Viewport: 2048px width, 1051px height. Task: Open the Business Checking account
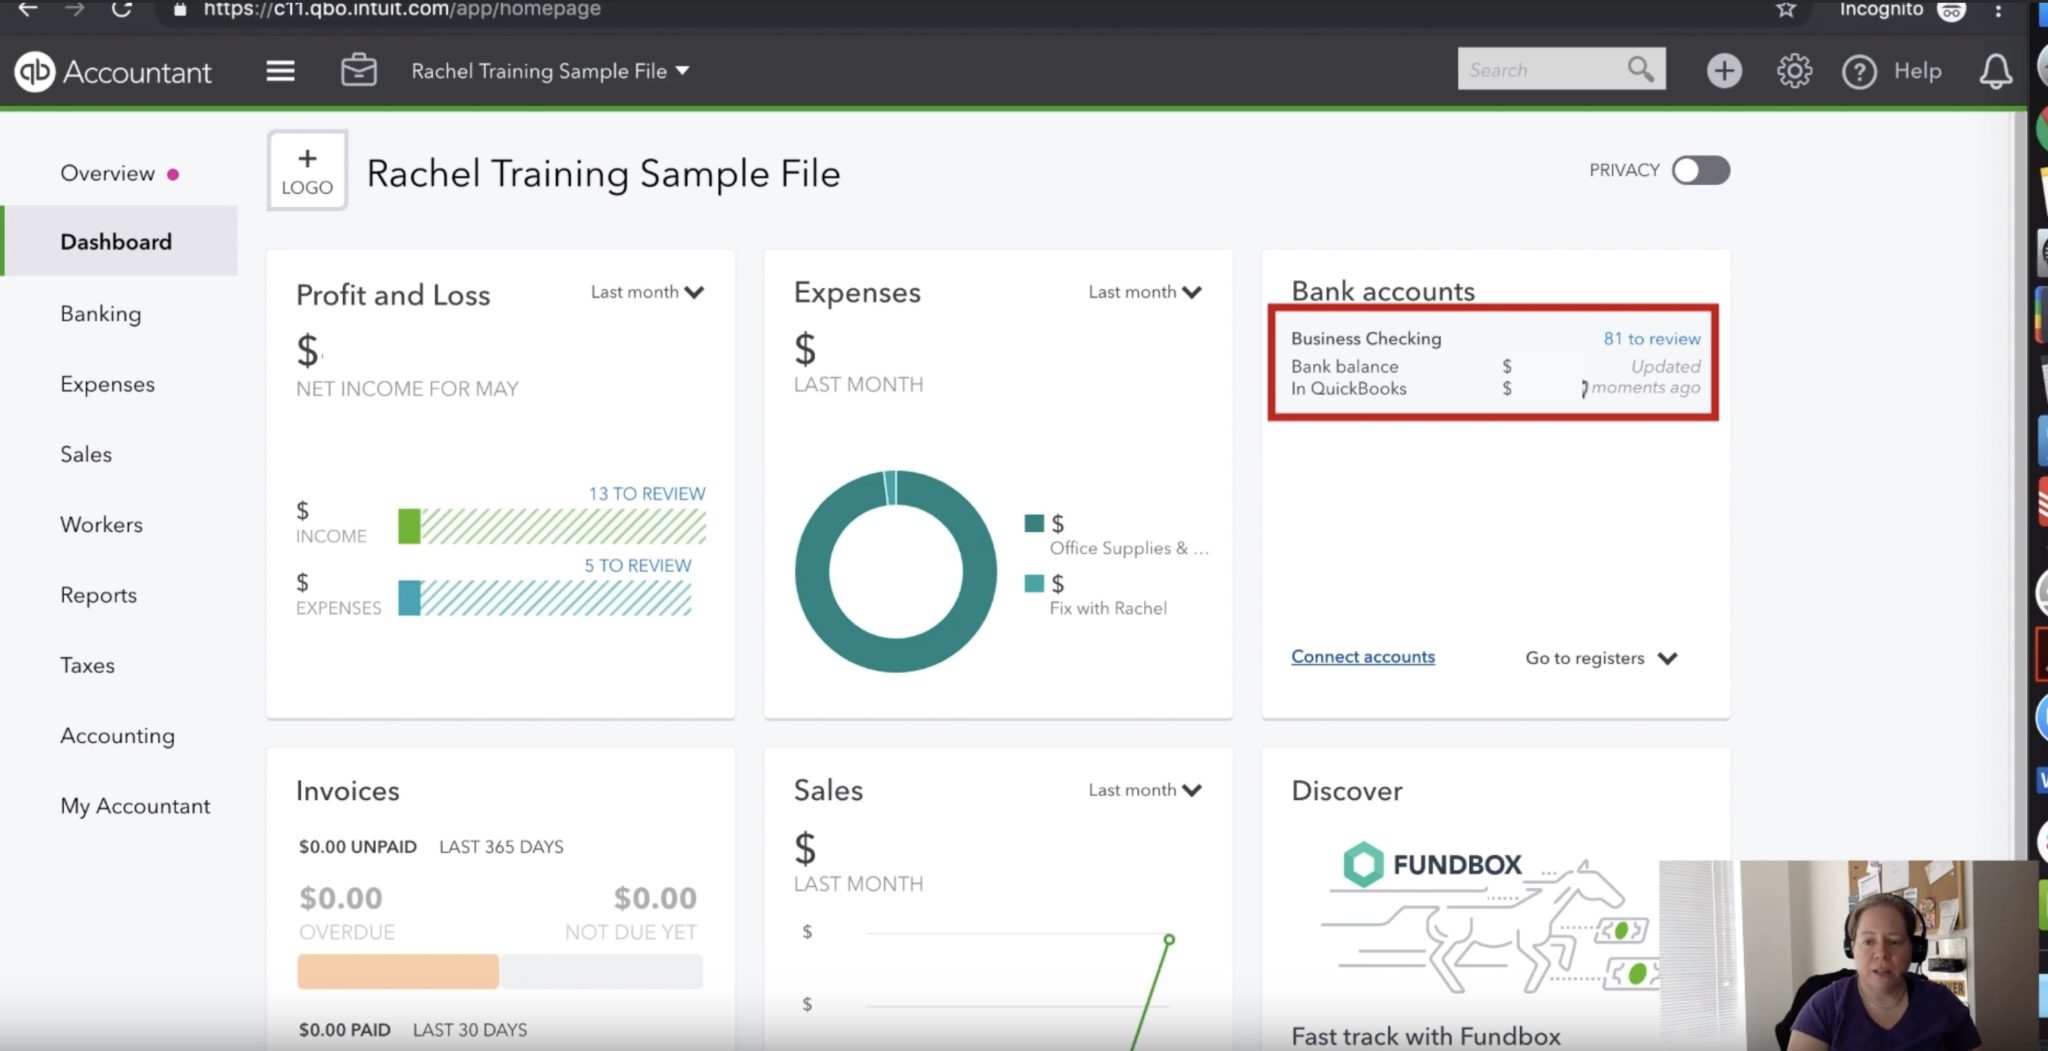pyautogui.click(x=1366, y=338)
